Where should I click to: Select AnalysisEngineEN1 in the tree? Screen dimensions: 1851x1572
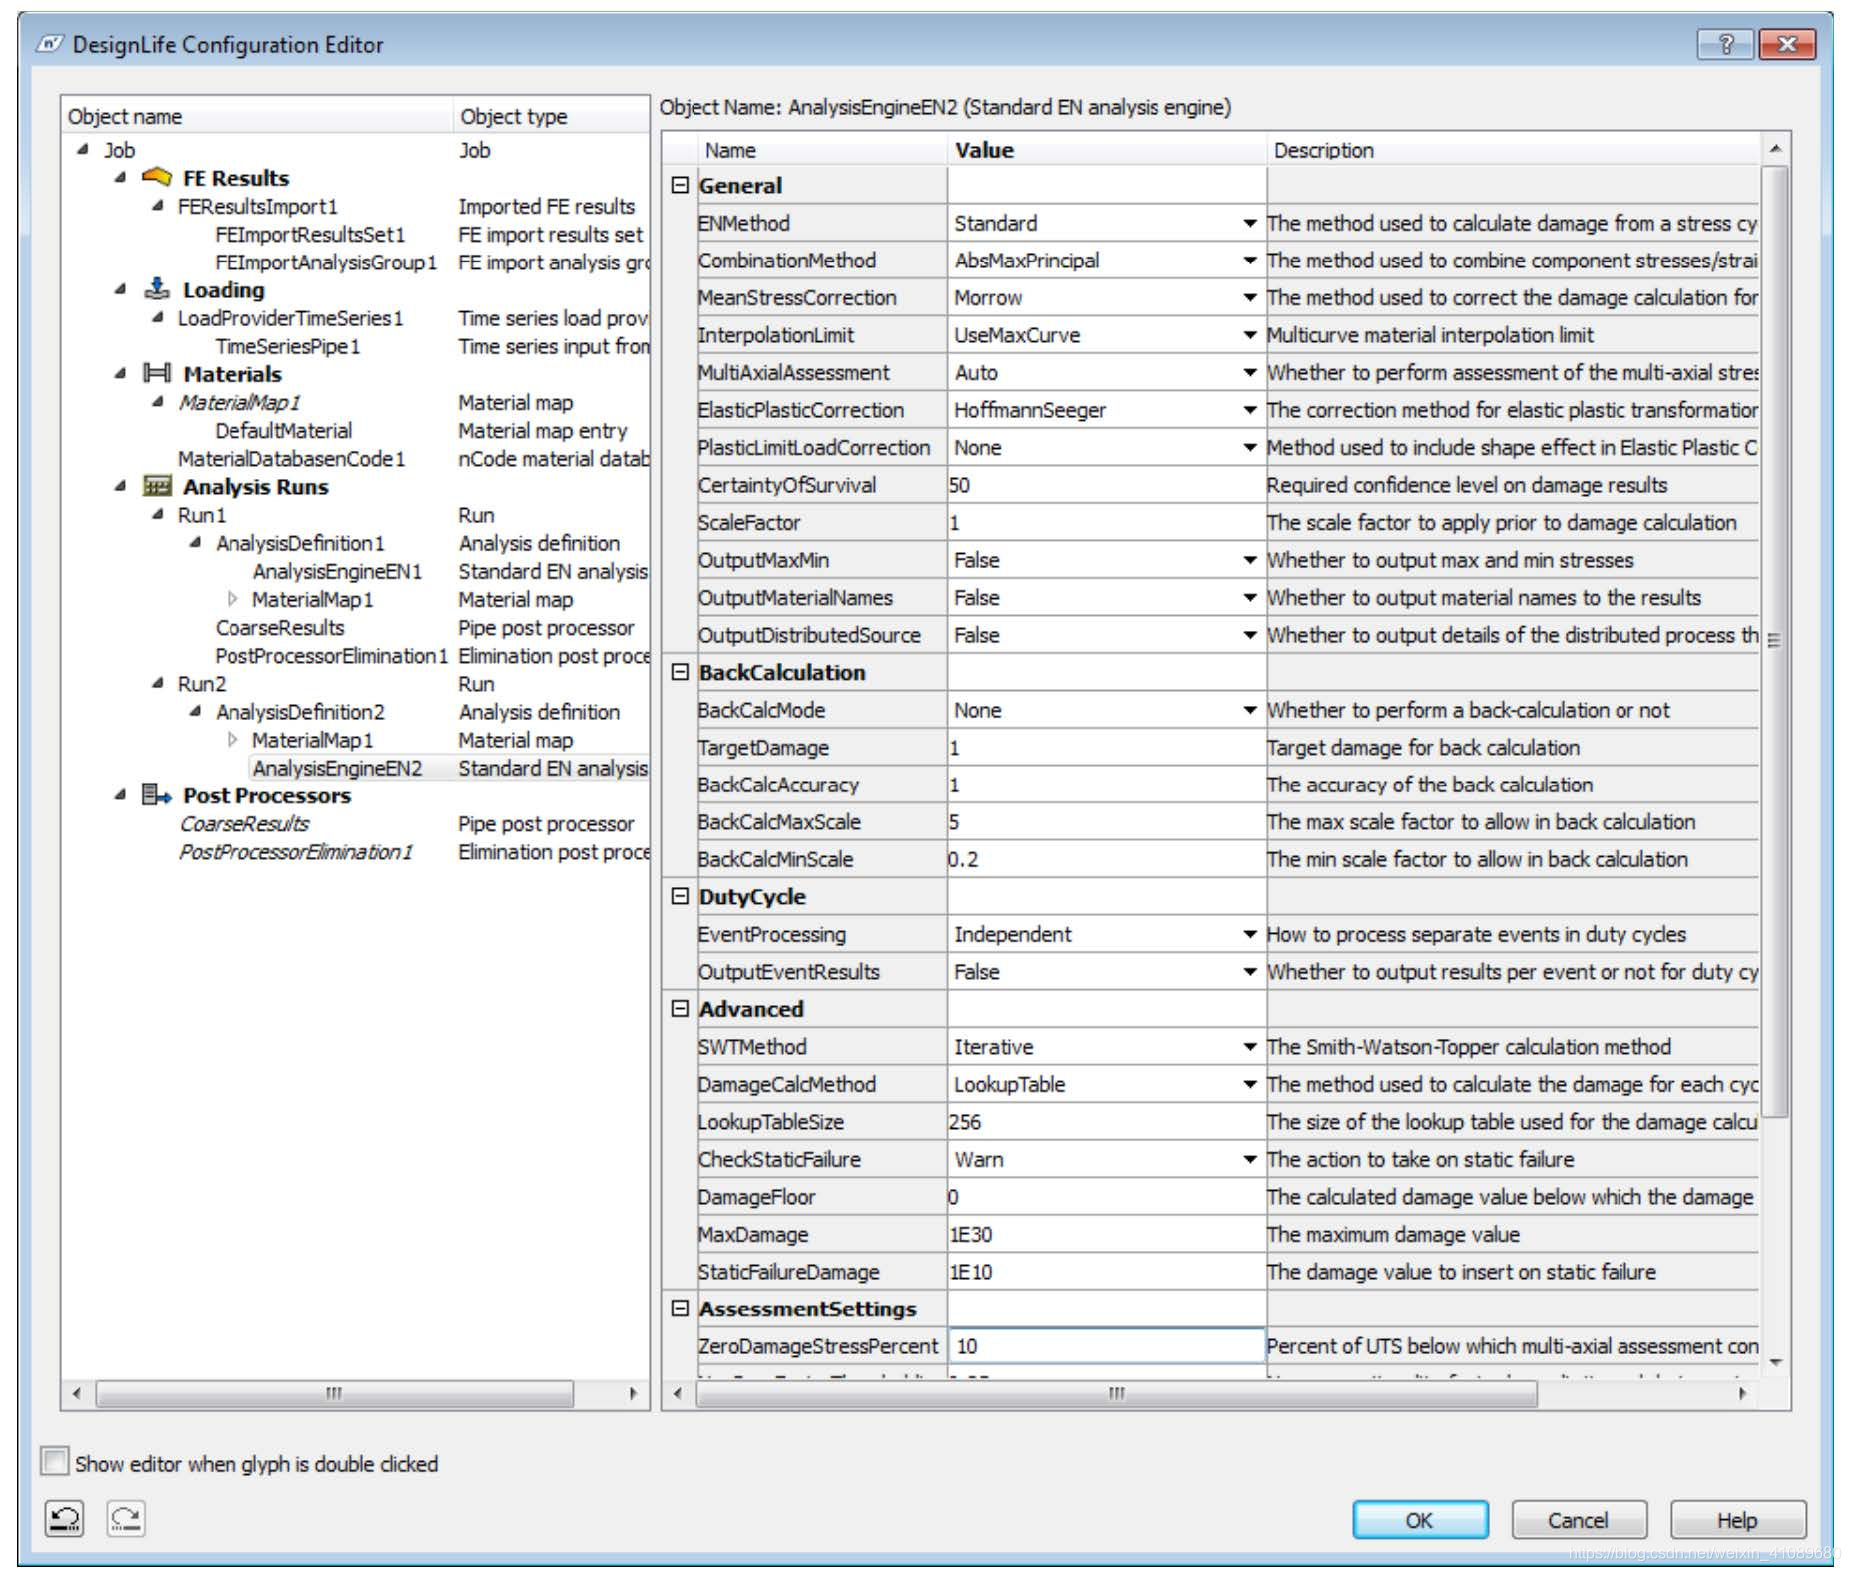tap(337, 571)
